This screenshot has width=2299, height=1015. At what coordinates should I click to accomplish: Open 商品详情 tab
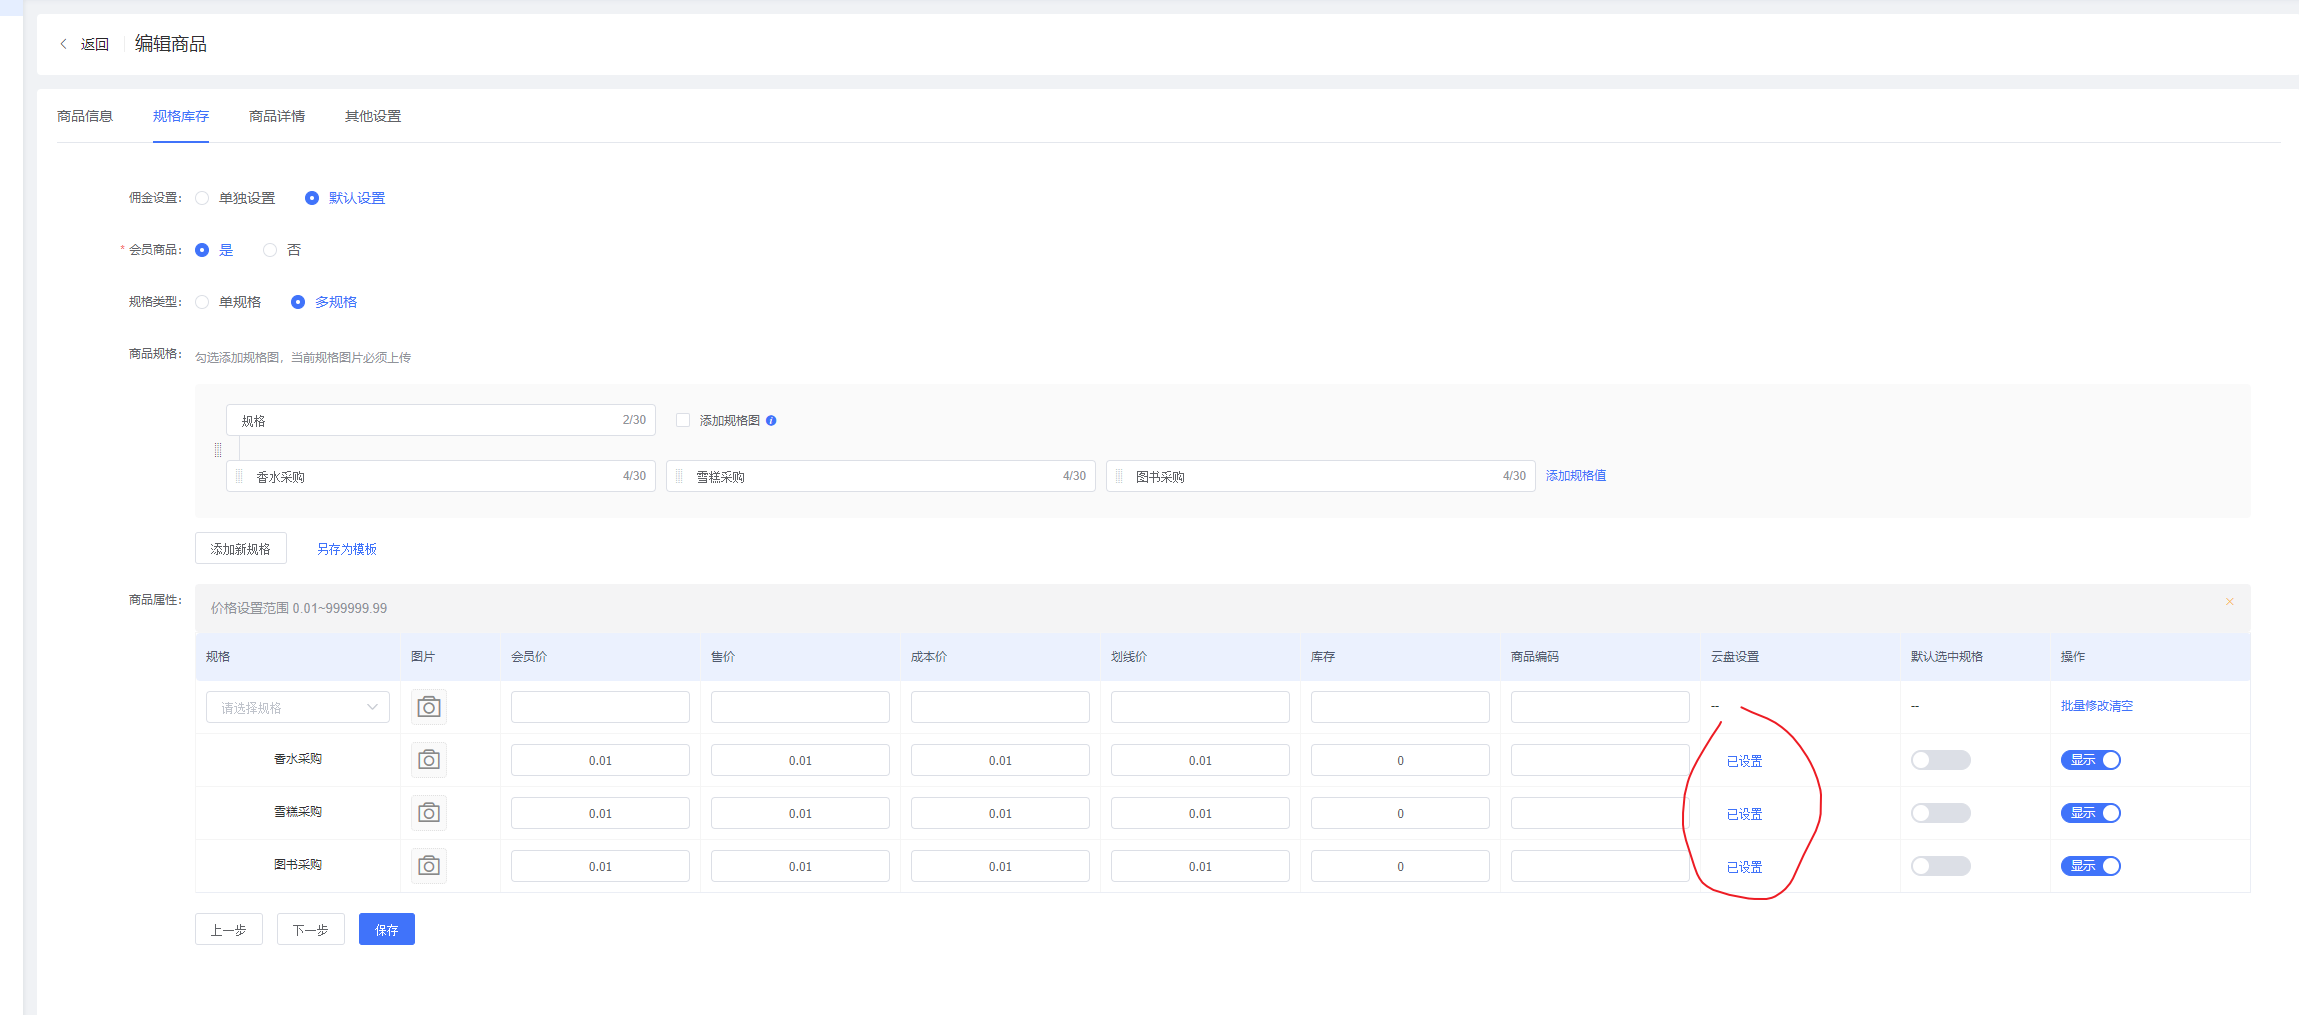(x=277, y=116)
